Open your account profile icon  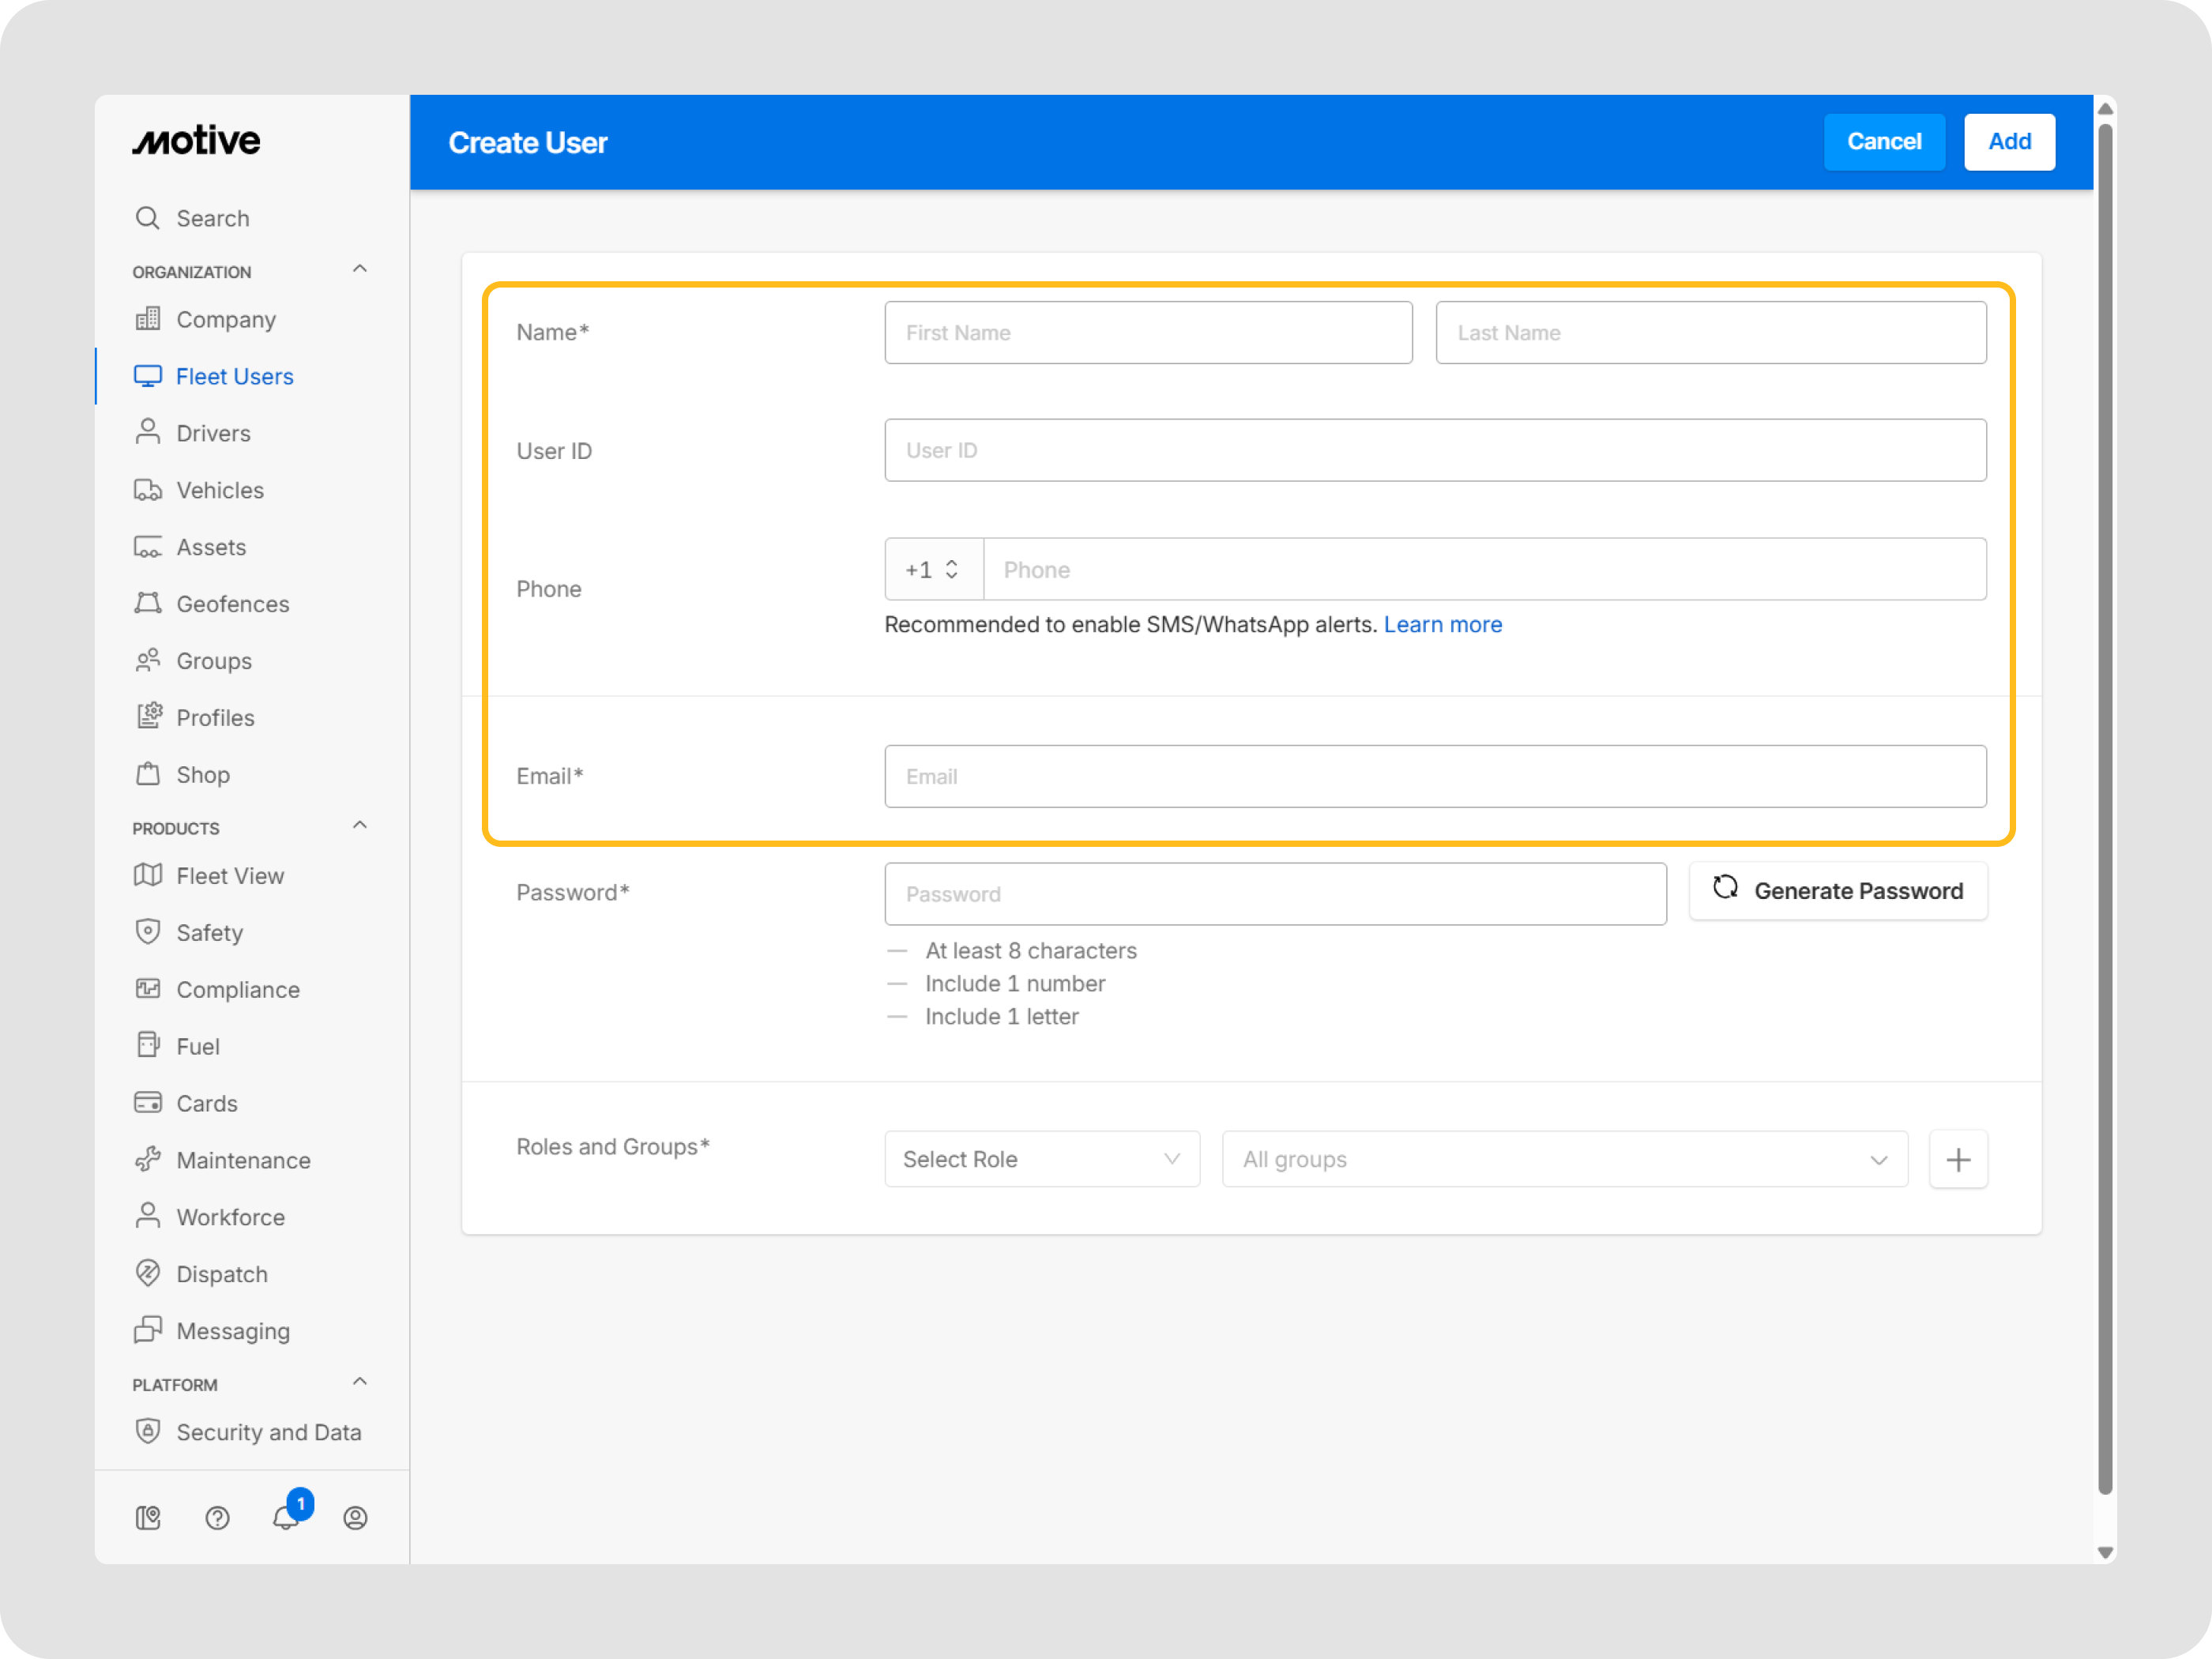pyautogui.click(x=356, y=1518)
